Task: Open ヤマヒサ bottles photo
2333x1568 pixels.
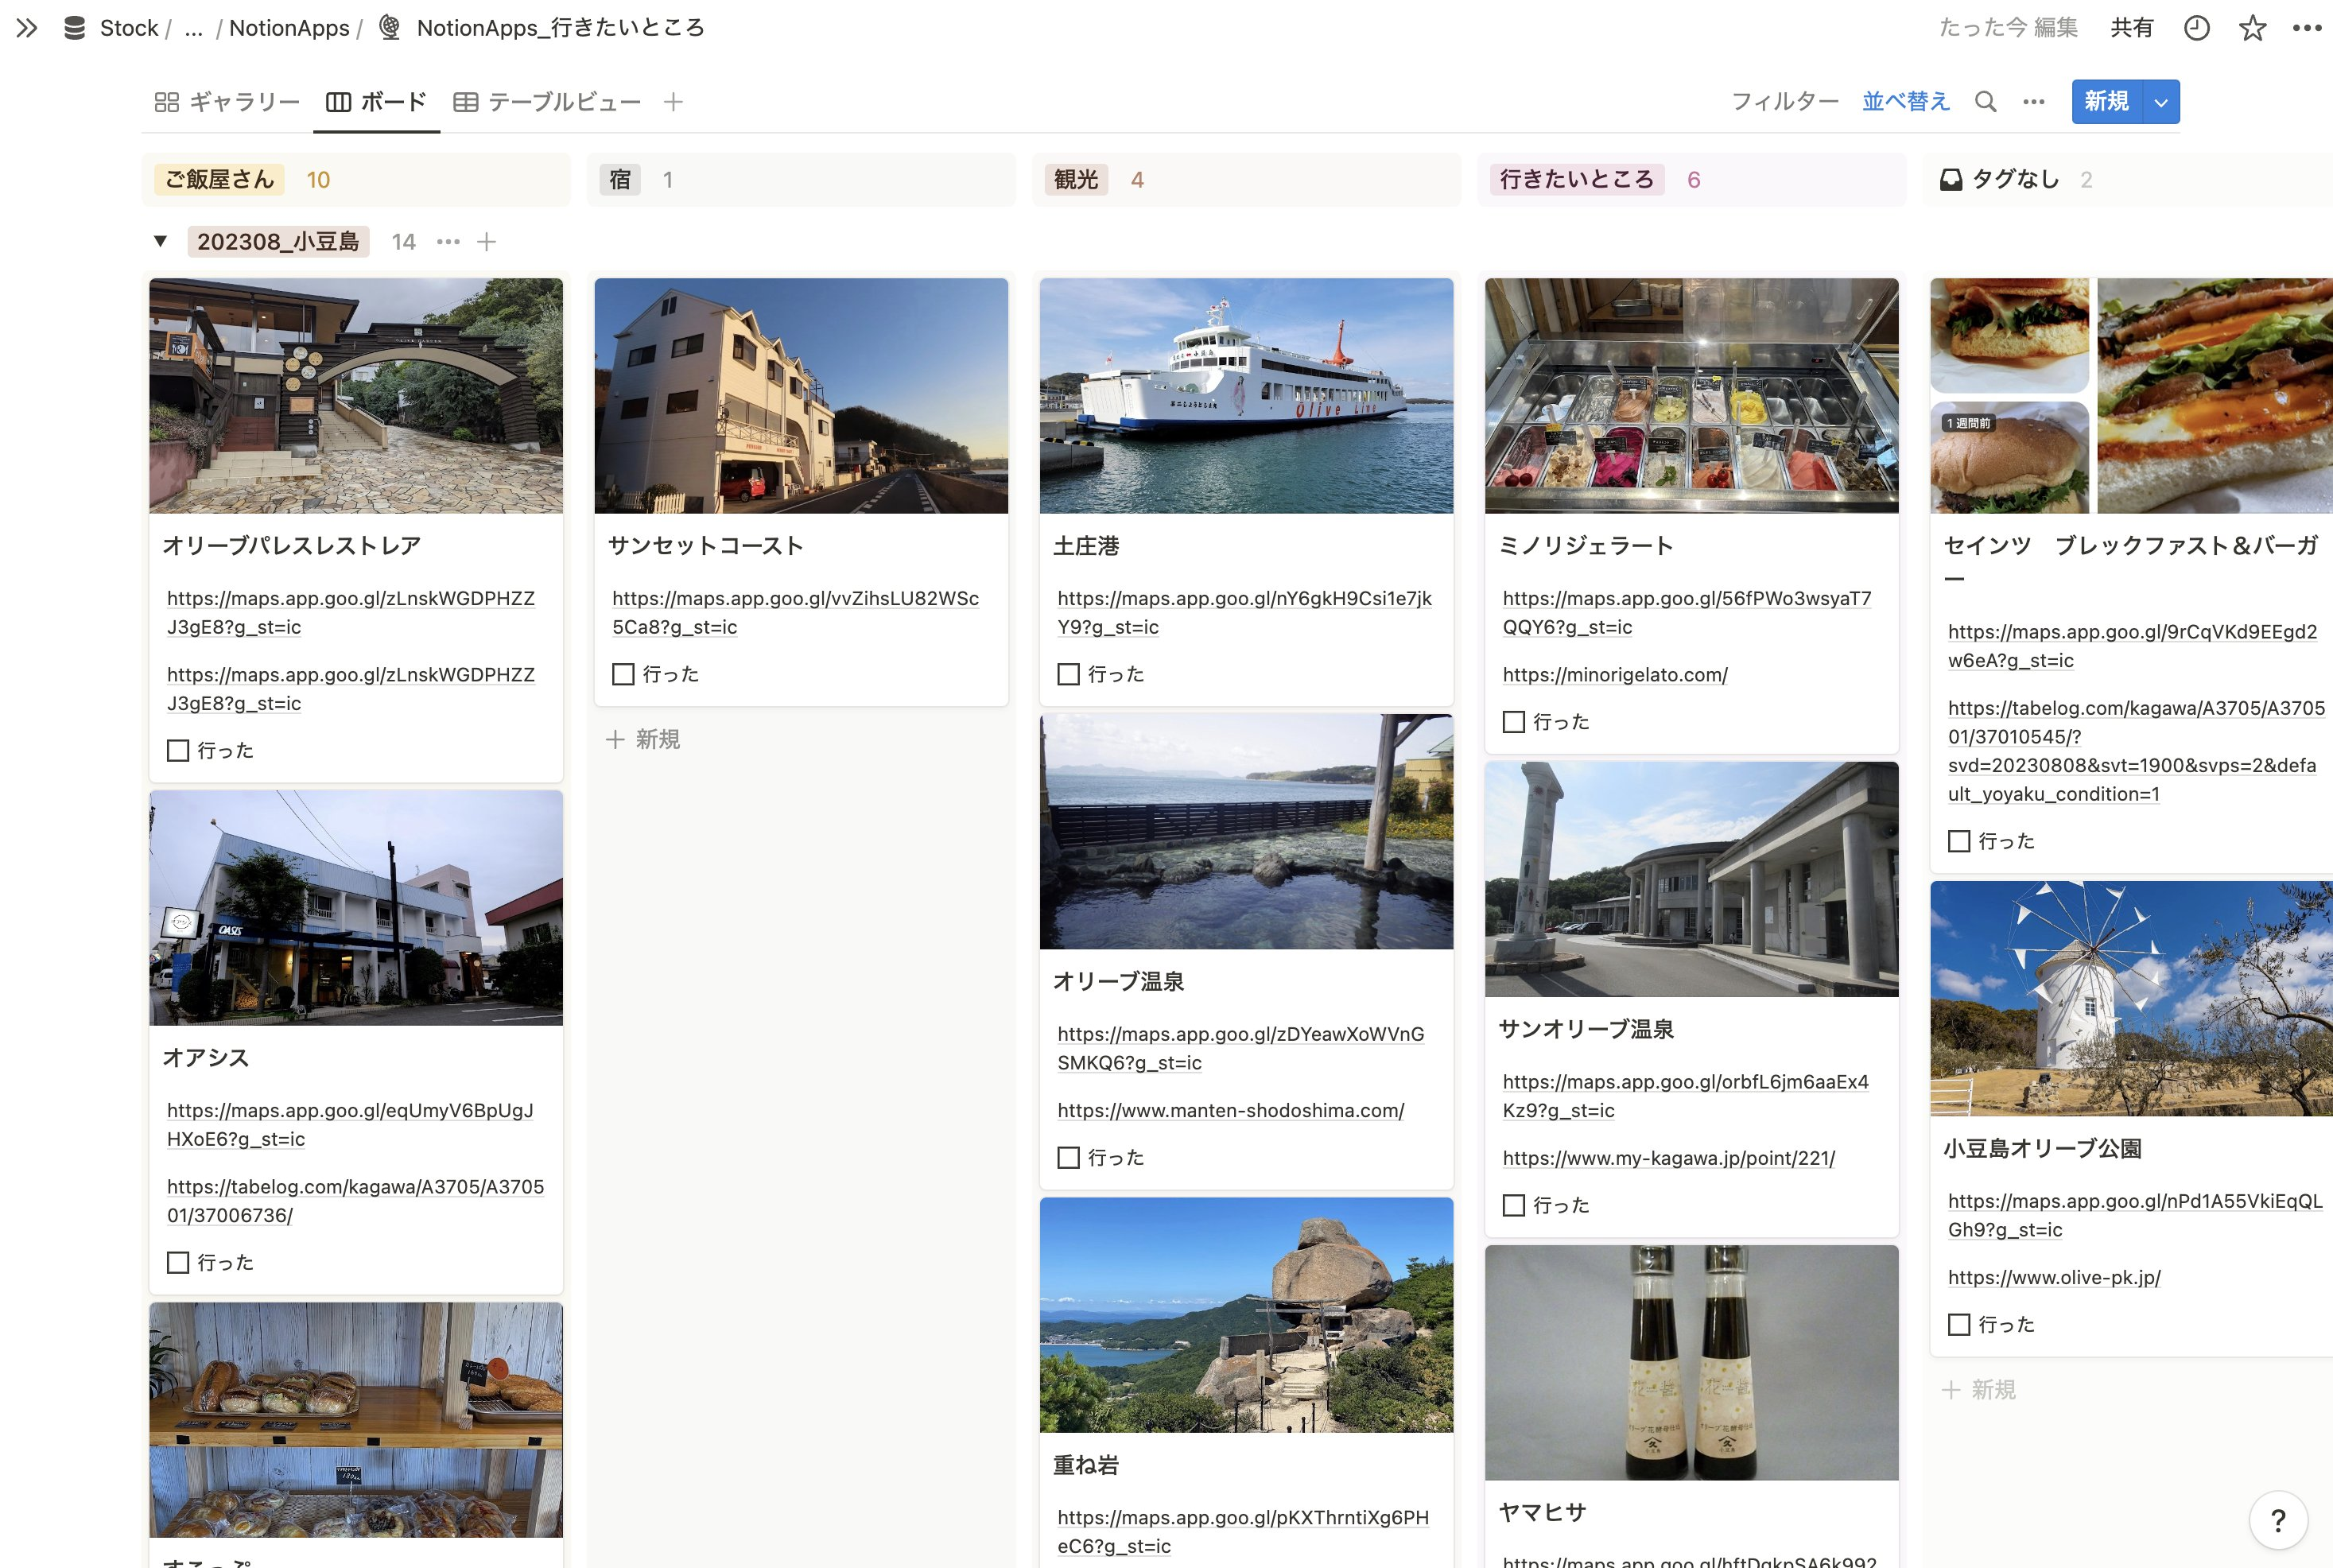Action: coord(1691,1363)
